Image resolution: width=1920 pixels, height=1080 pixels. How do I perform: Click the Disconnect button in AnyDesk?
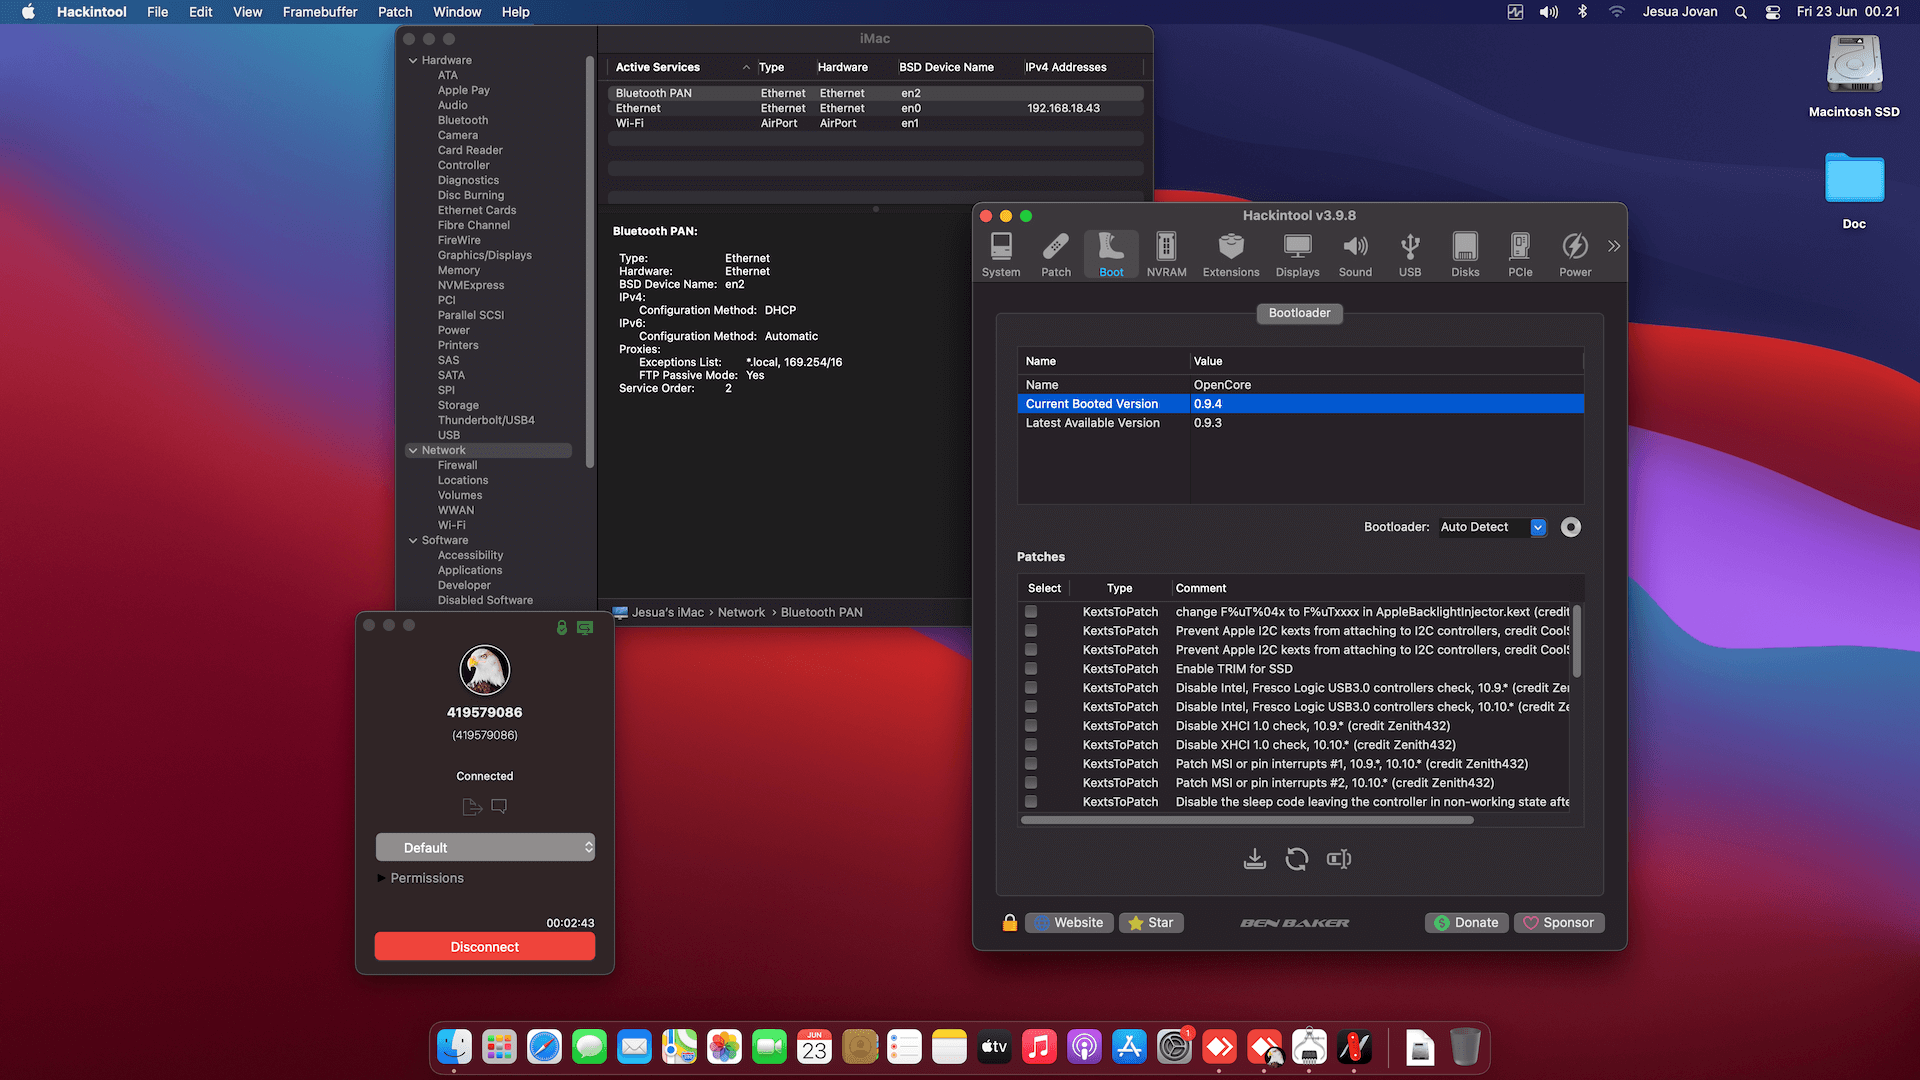pyautogui.click(x=485, y=946)
